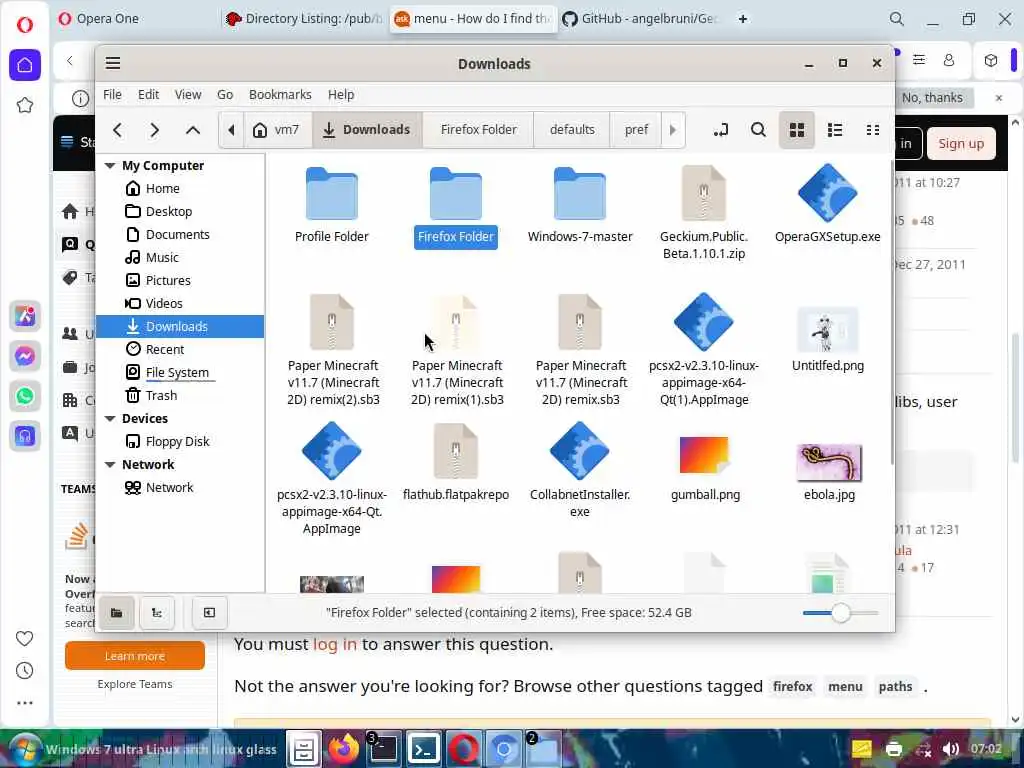Open the search files magnifier
1024x768 pixels.
point(758,130)
